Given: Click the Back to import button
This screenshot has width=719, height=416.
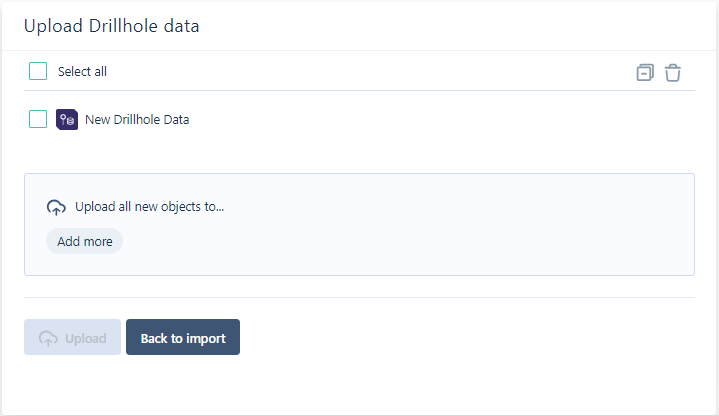Looking at the screenshot, I should tap(183, 337).
